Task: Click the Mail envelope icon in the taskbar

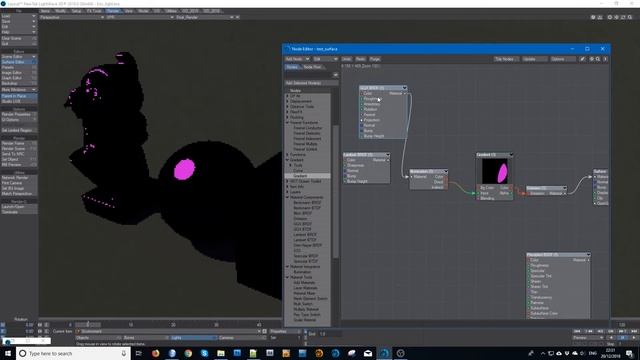Action: (368, 353)
